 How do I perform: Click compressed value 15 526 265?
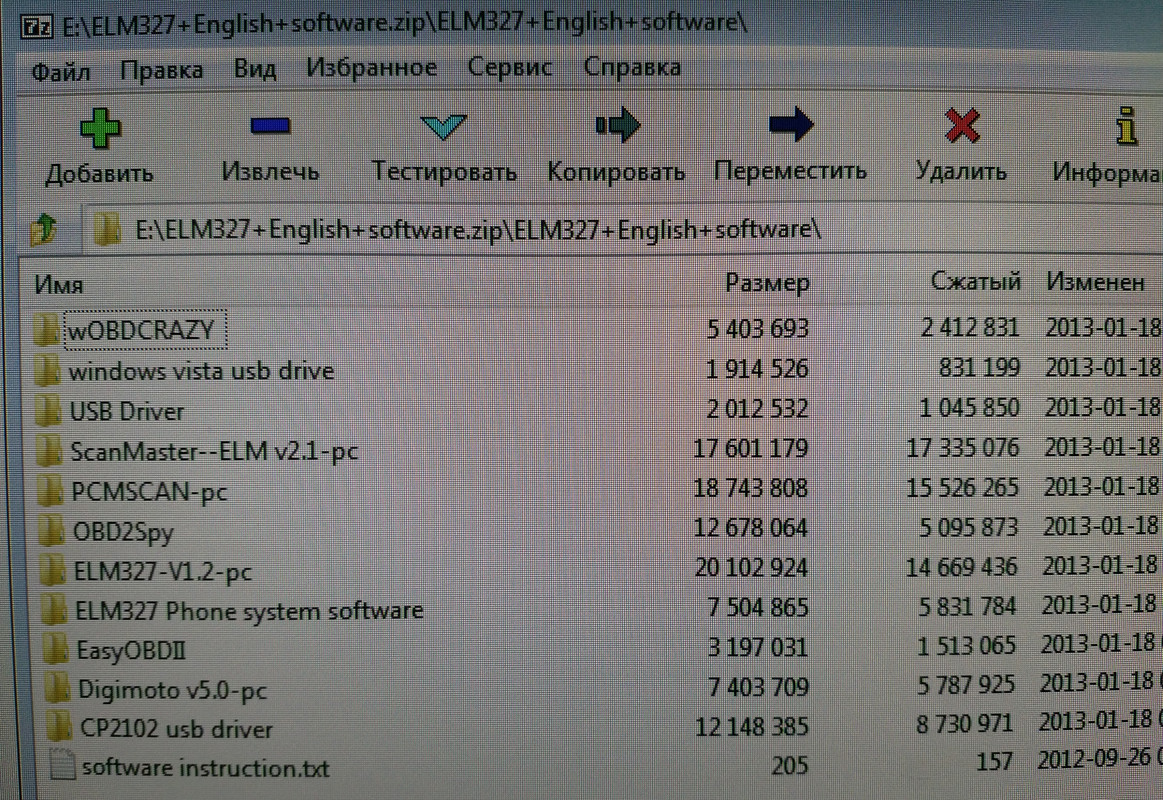[962, 486]
